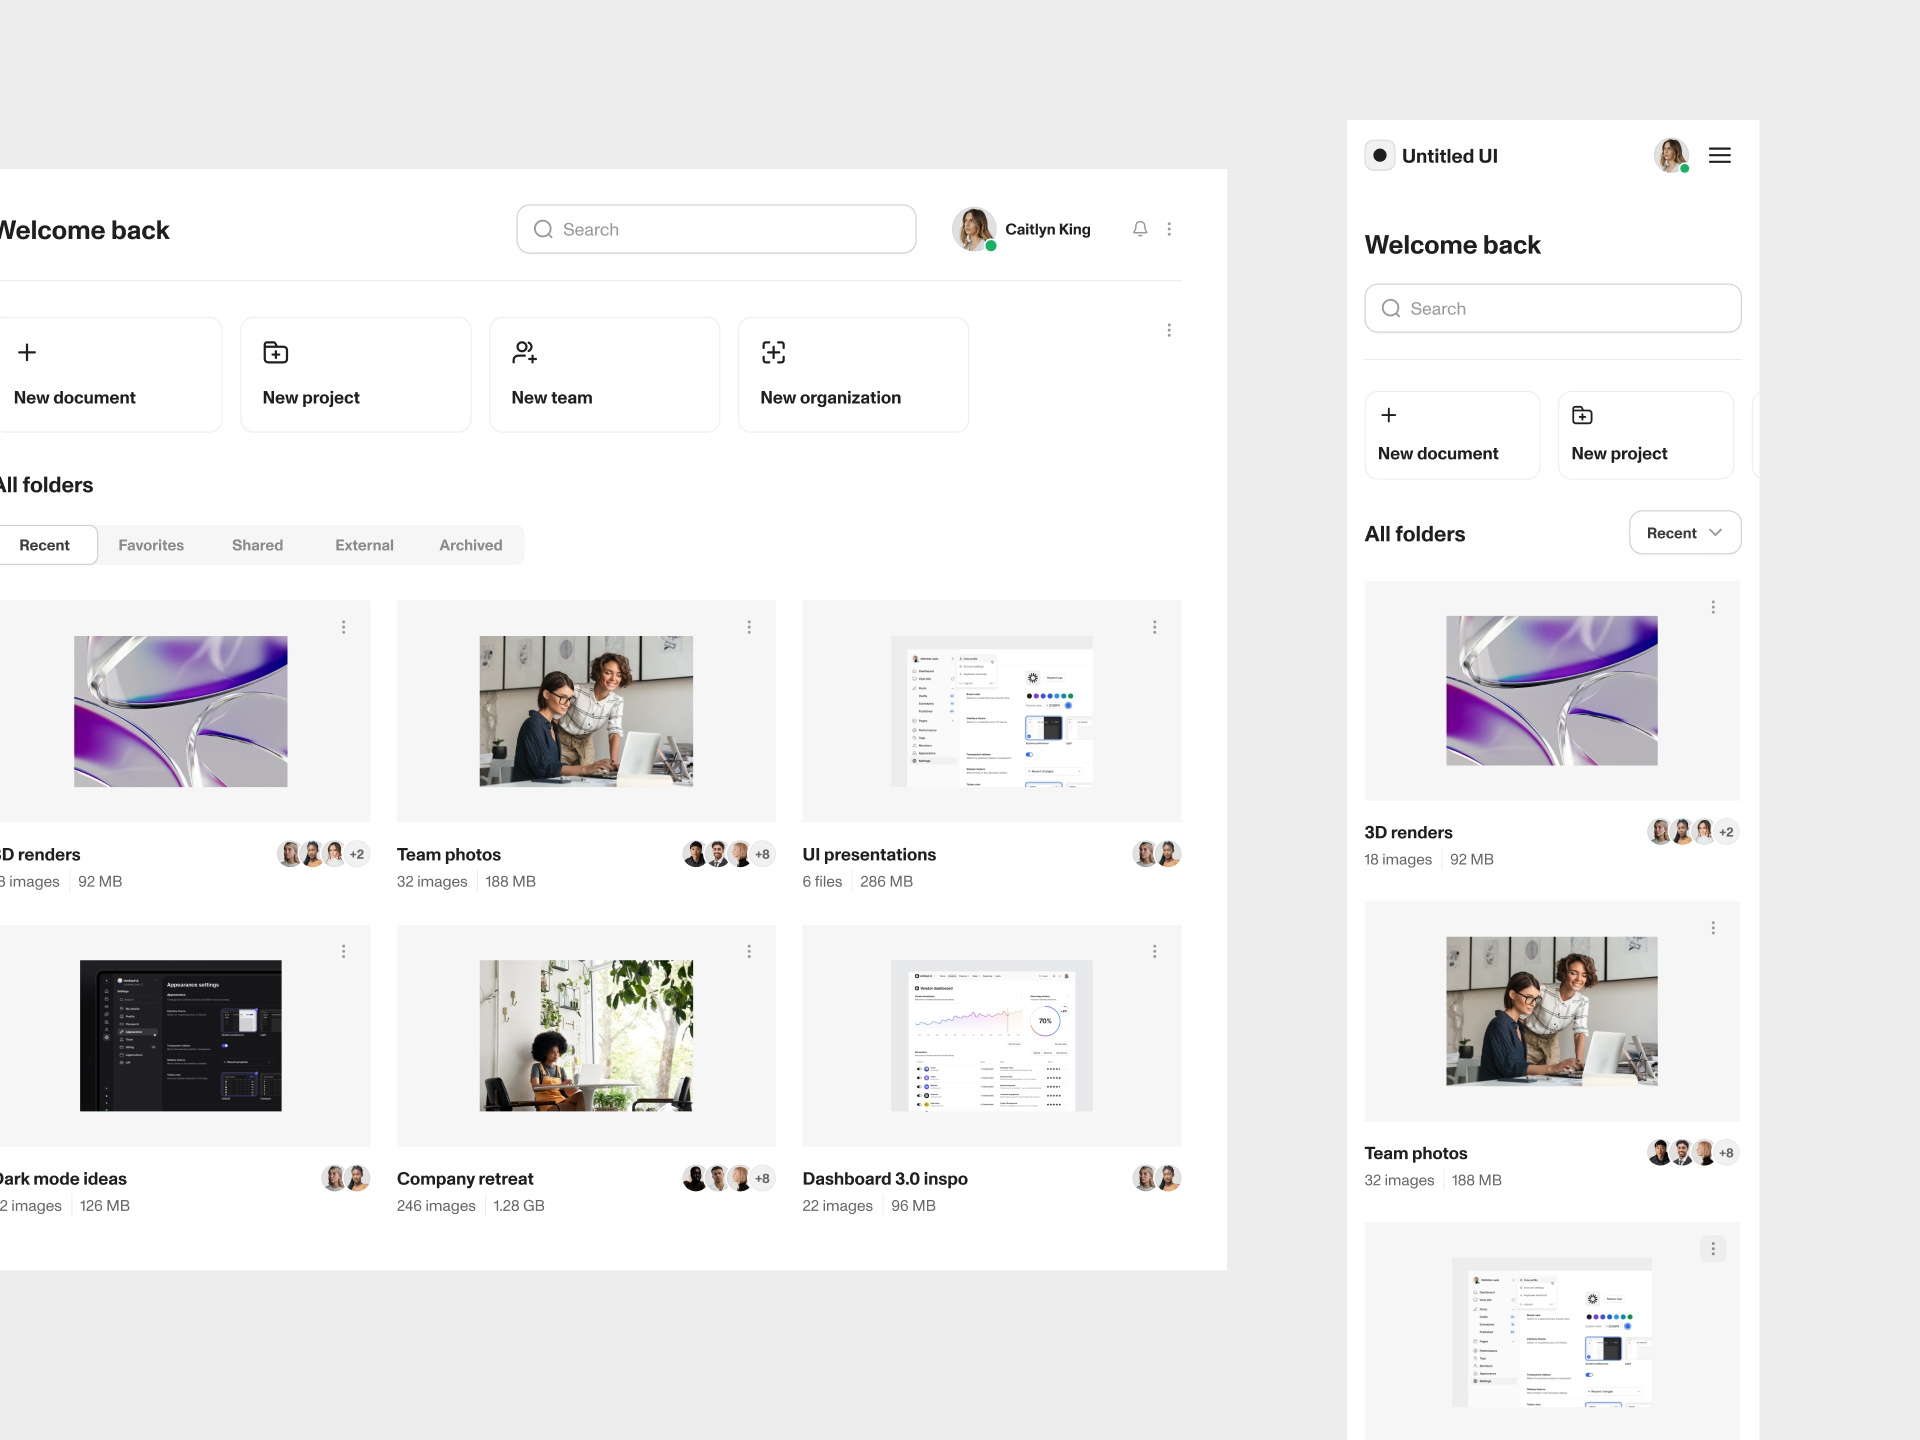Open the Team photos folder thumbnail
The height and width of the screenshot is (1440, 1920).
pyautogui.click(x=586, y=711)
